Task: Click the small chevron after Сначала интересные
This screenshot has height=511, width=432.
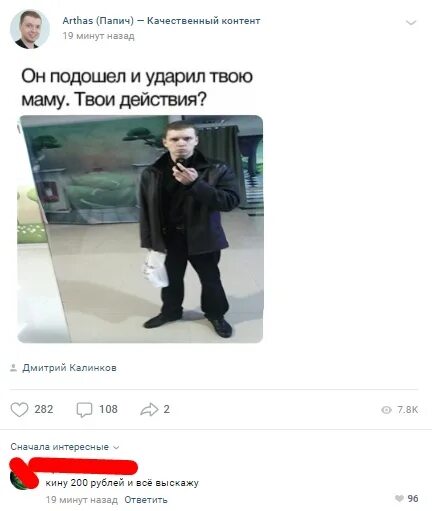Action: [x=116, y=447]
